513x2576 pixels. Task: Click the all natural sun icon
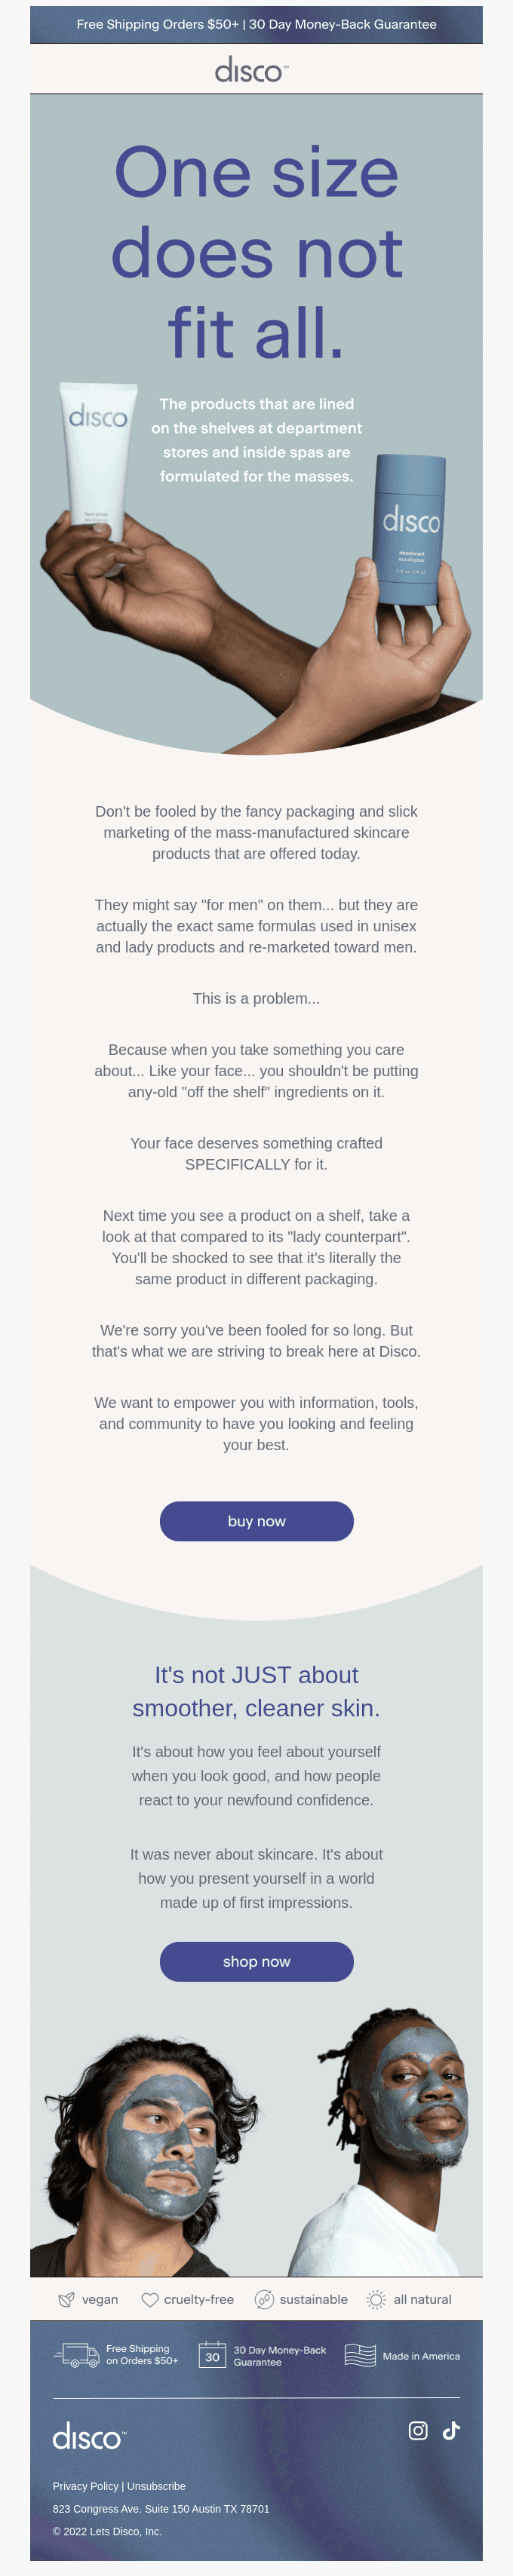376,2299
